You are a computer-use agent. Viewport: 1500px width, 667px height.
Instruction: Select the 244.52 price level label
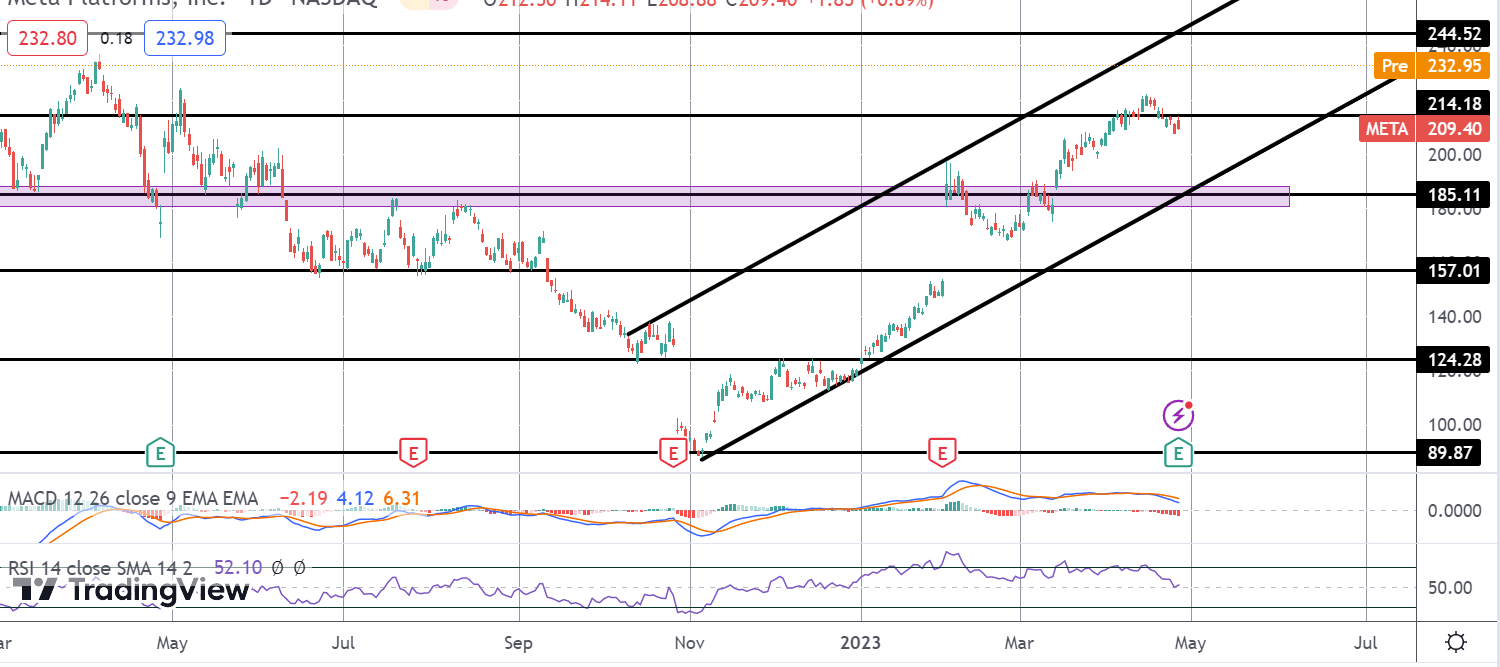1454,34
